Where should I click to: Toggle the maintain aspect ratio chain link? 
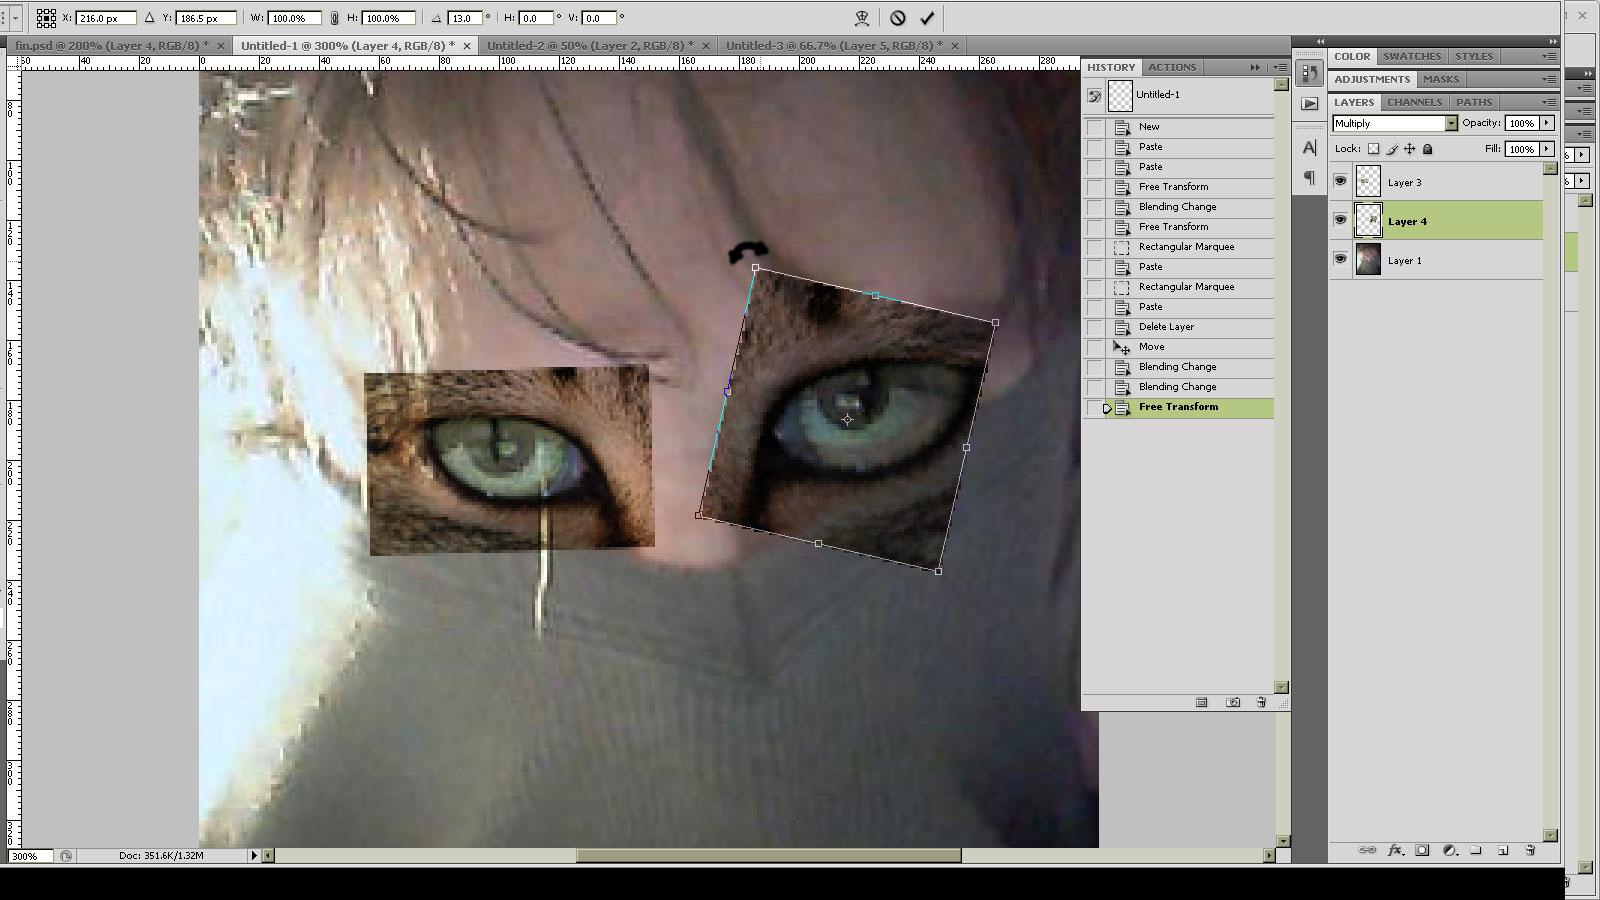coord(334,18)
